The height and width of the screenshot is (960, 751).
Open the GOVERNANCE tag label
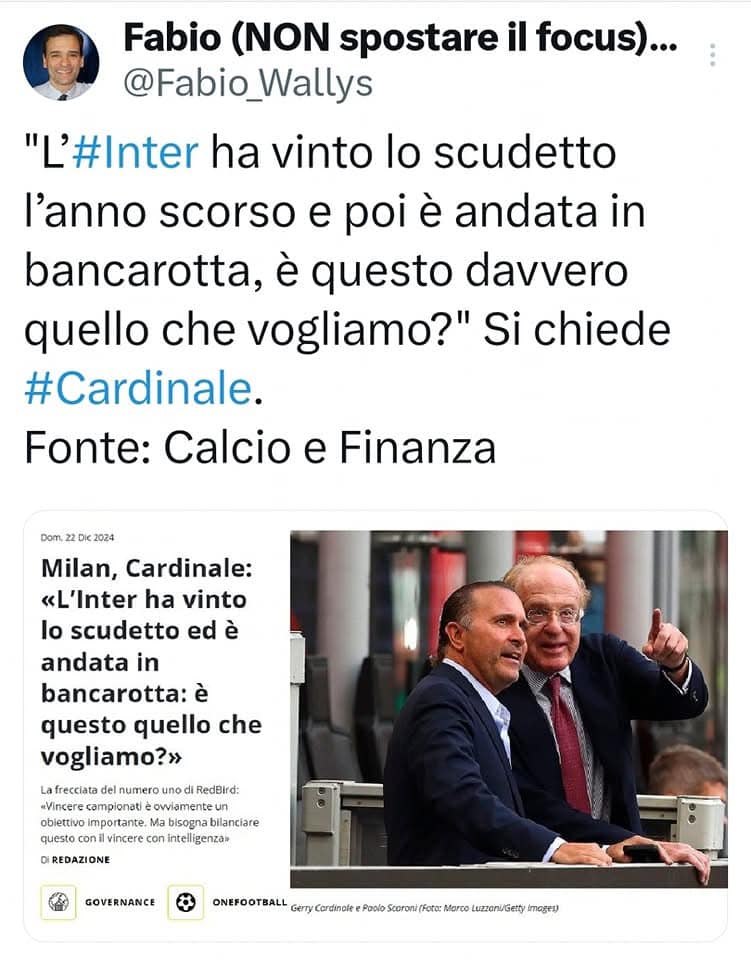coord(120,902)
